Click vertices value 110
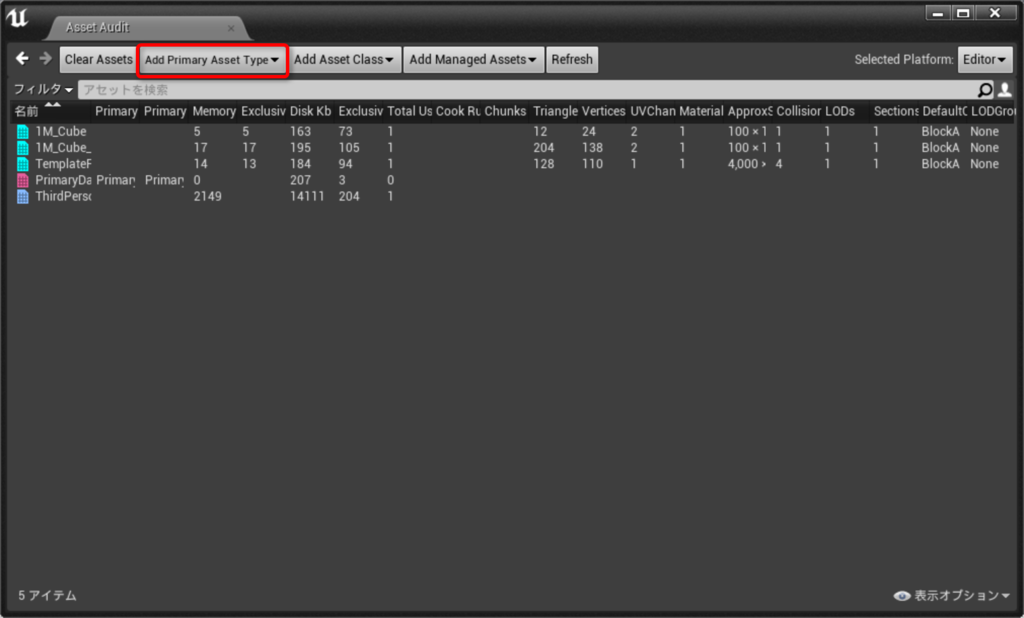 592,164
